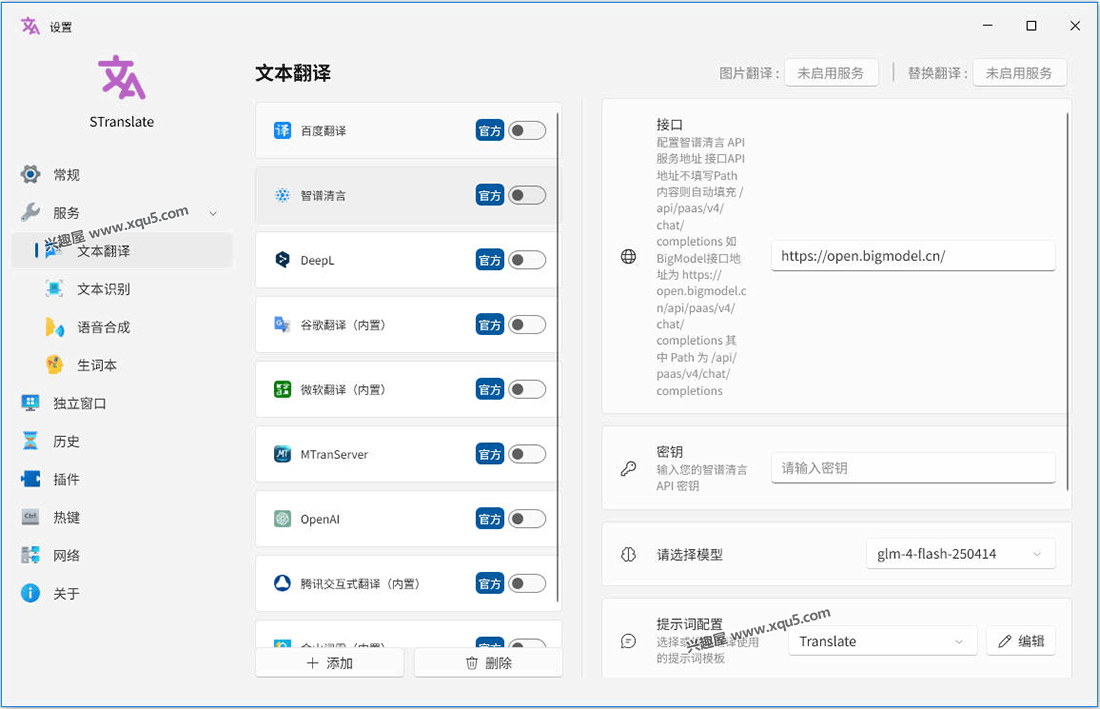Click the OpenAI service icon

pos(282,519)
